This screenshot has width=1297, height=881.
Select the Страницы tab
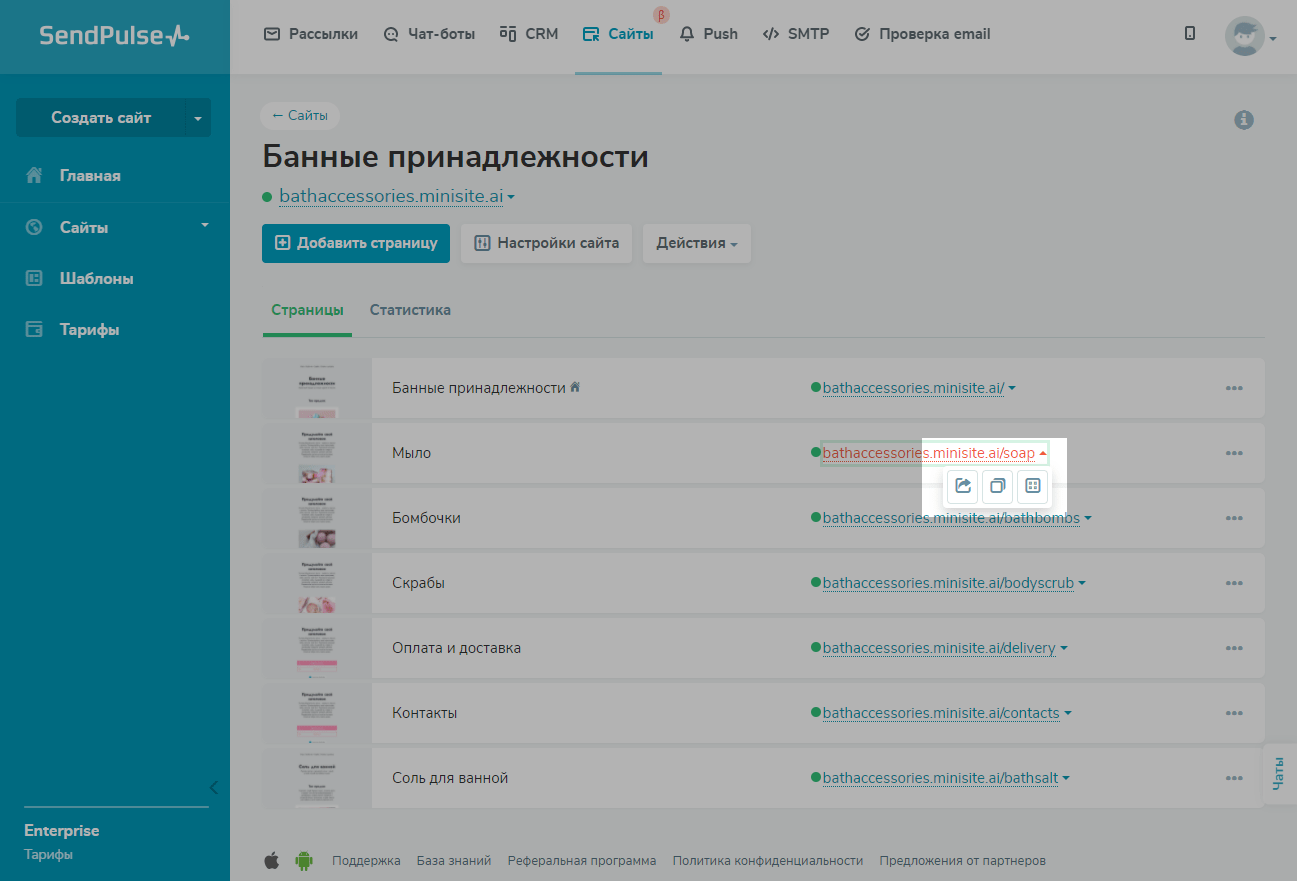tap(307, 310)
